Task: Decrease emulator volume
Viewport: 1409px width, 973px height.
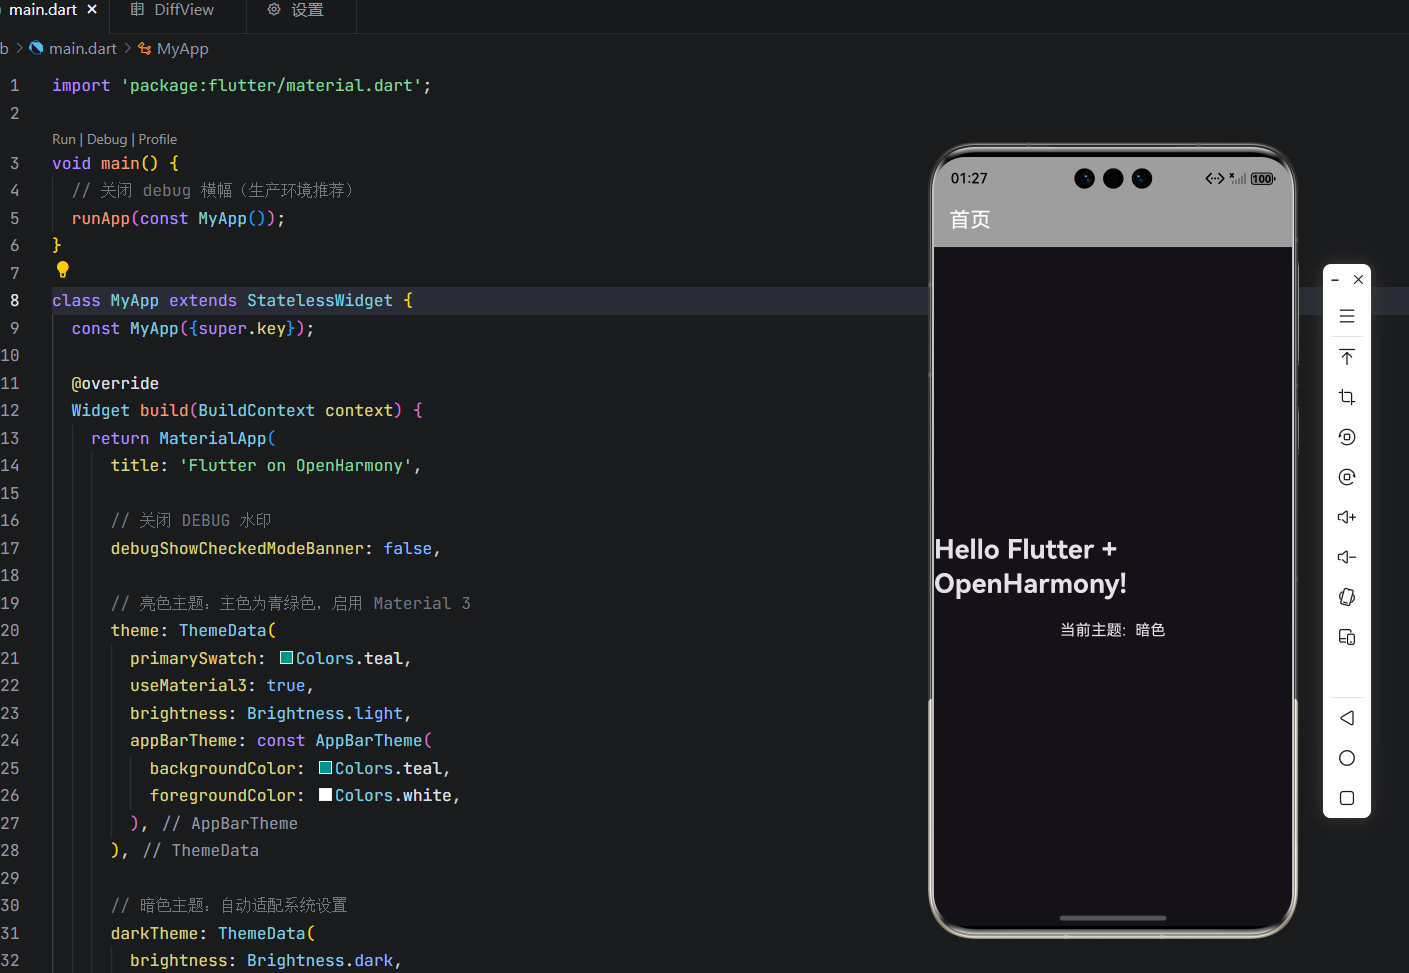Action: pyautogui.click(x=1347, y=557)
